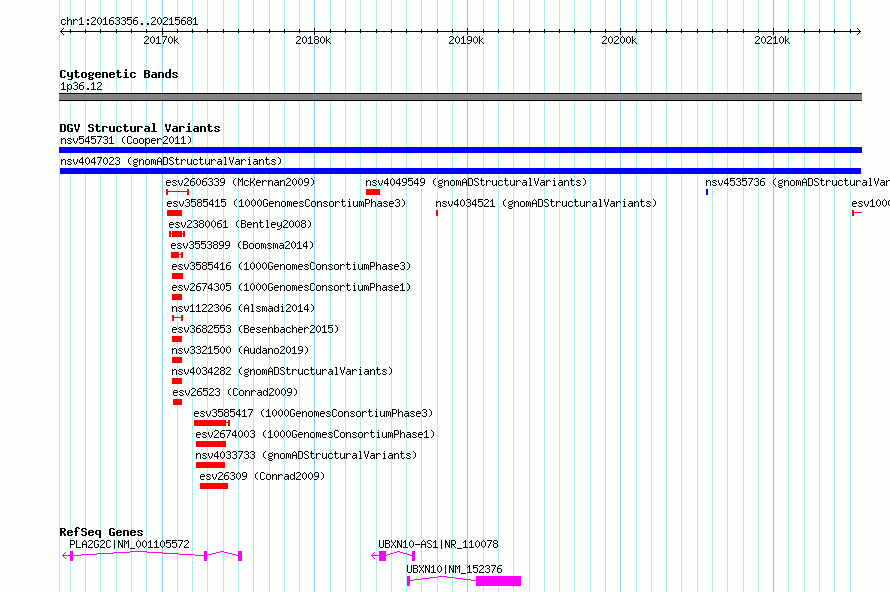
Task: Open UBXN10|NM_152376 gene label
Action: click(454, 569)
